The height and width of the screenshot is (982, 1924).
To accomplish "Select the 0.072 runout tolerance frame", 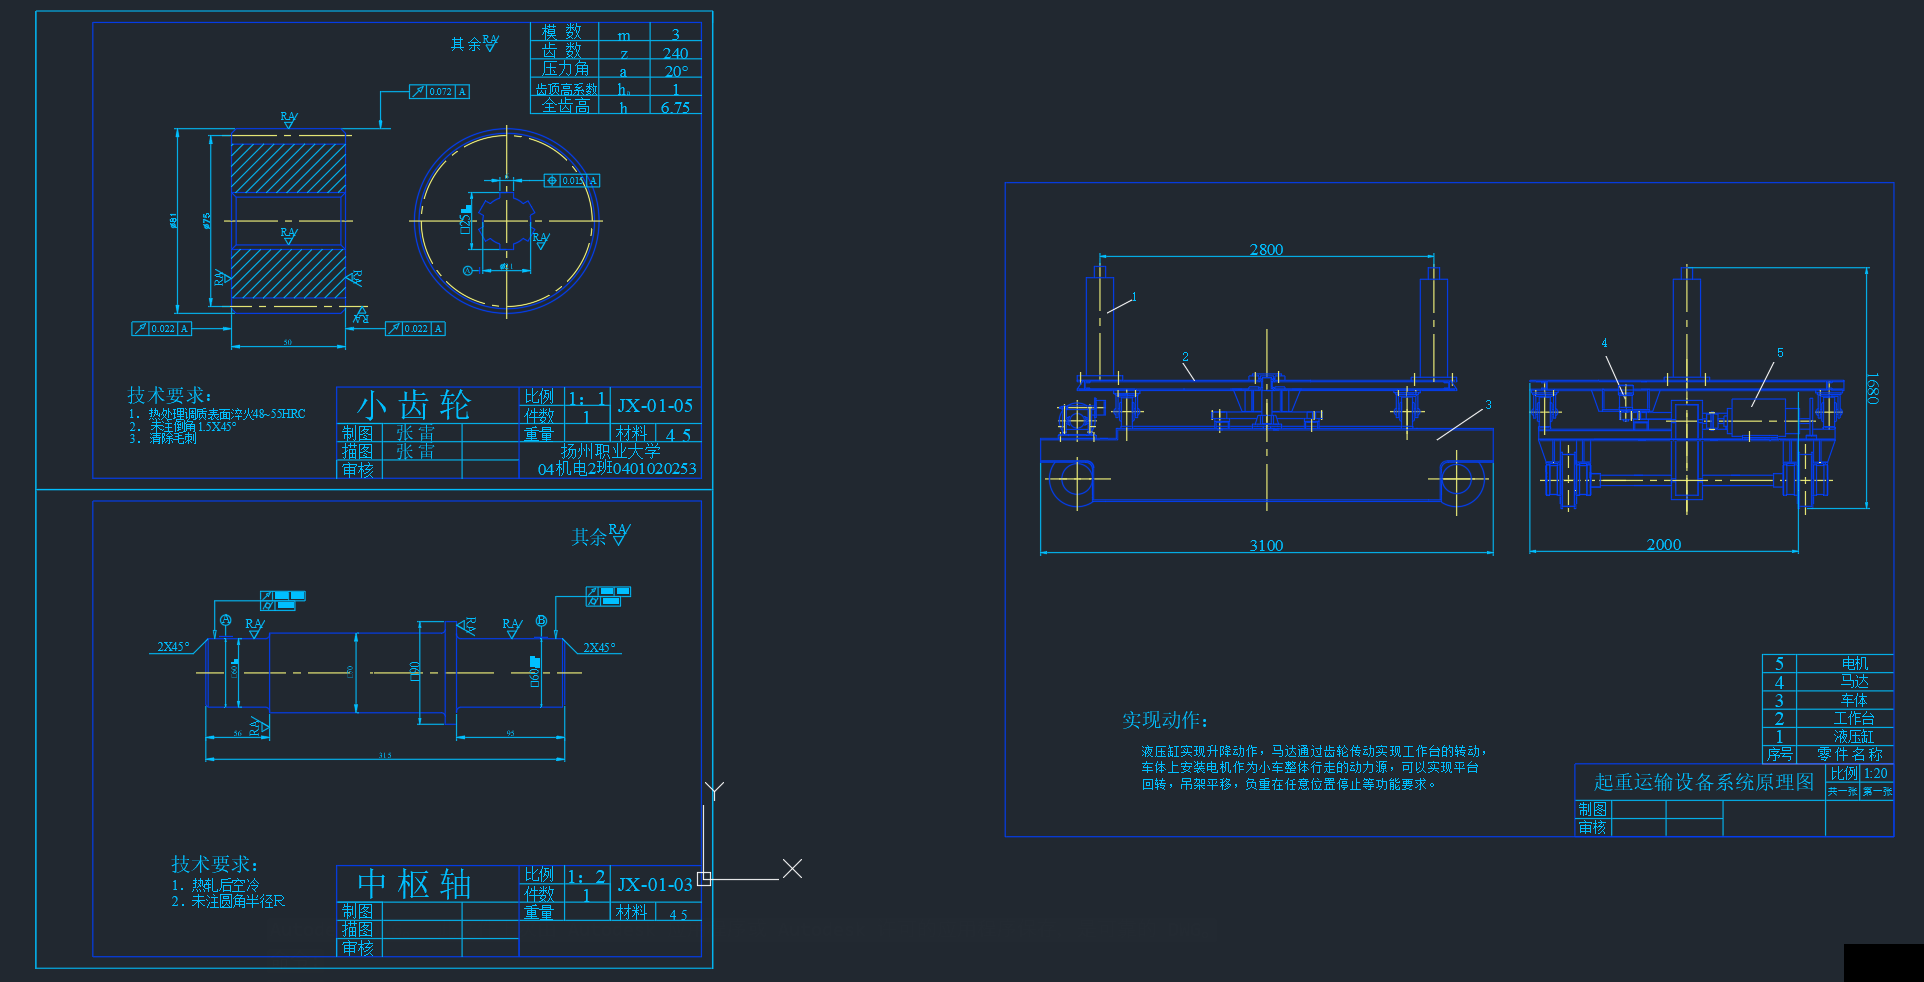I will (439, 91).
